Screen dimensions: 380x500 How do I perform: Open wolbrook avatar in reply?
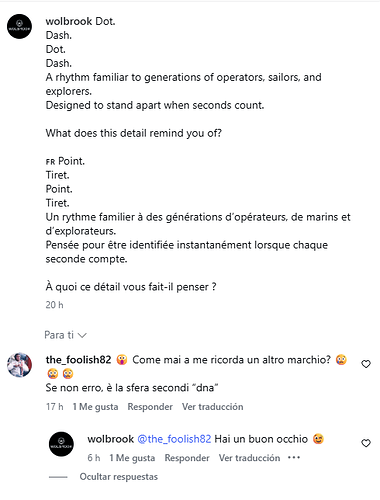[61, 444]
